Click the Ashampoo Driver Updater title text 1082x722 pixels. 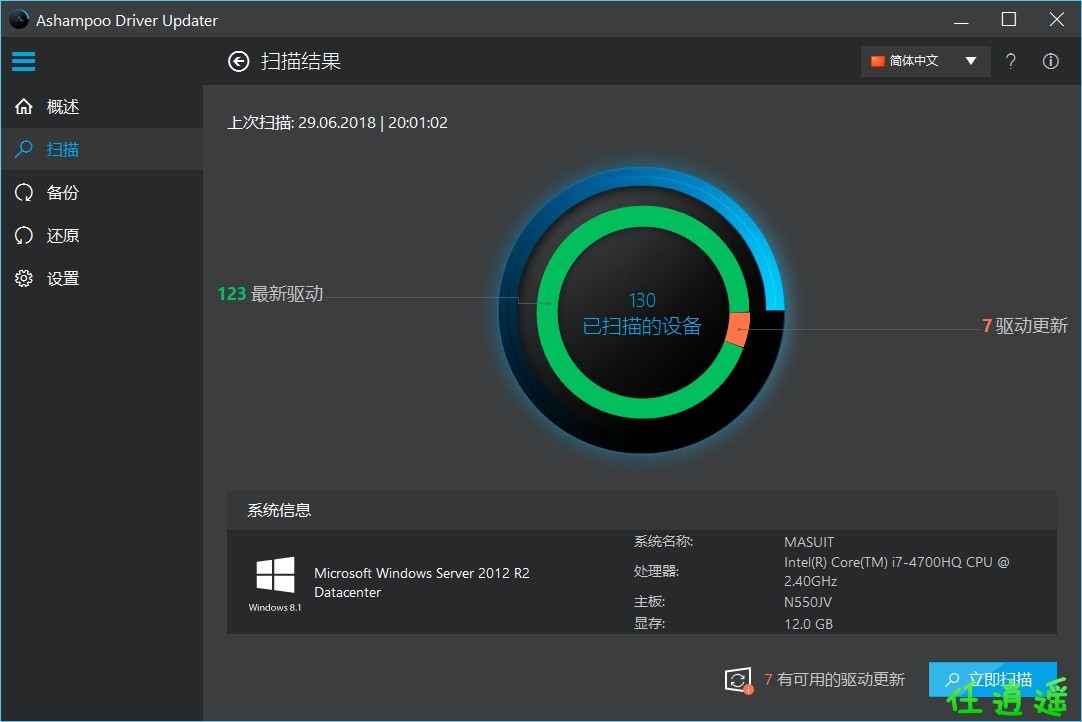[127, 21]
